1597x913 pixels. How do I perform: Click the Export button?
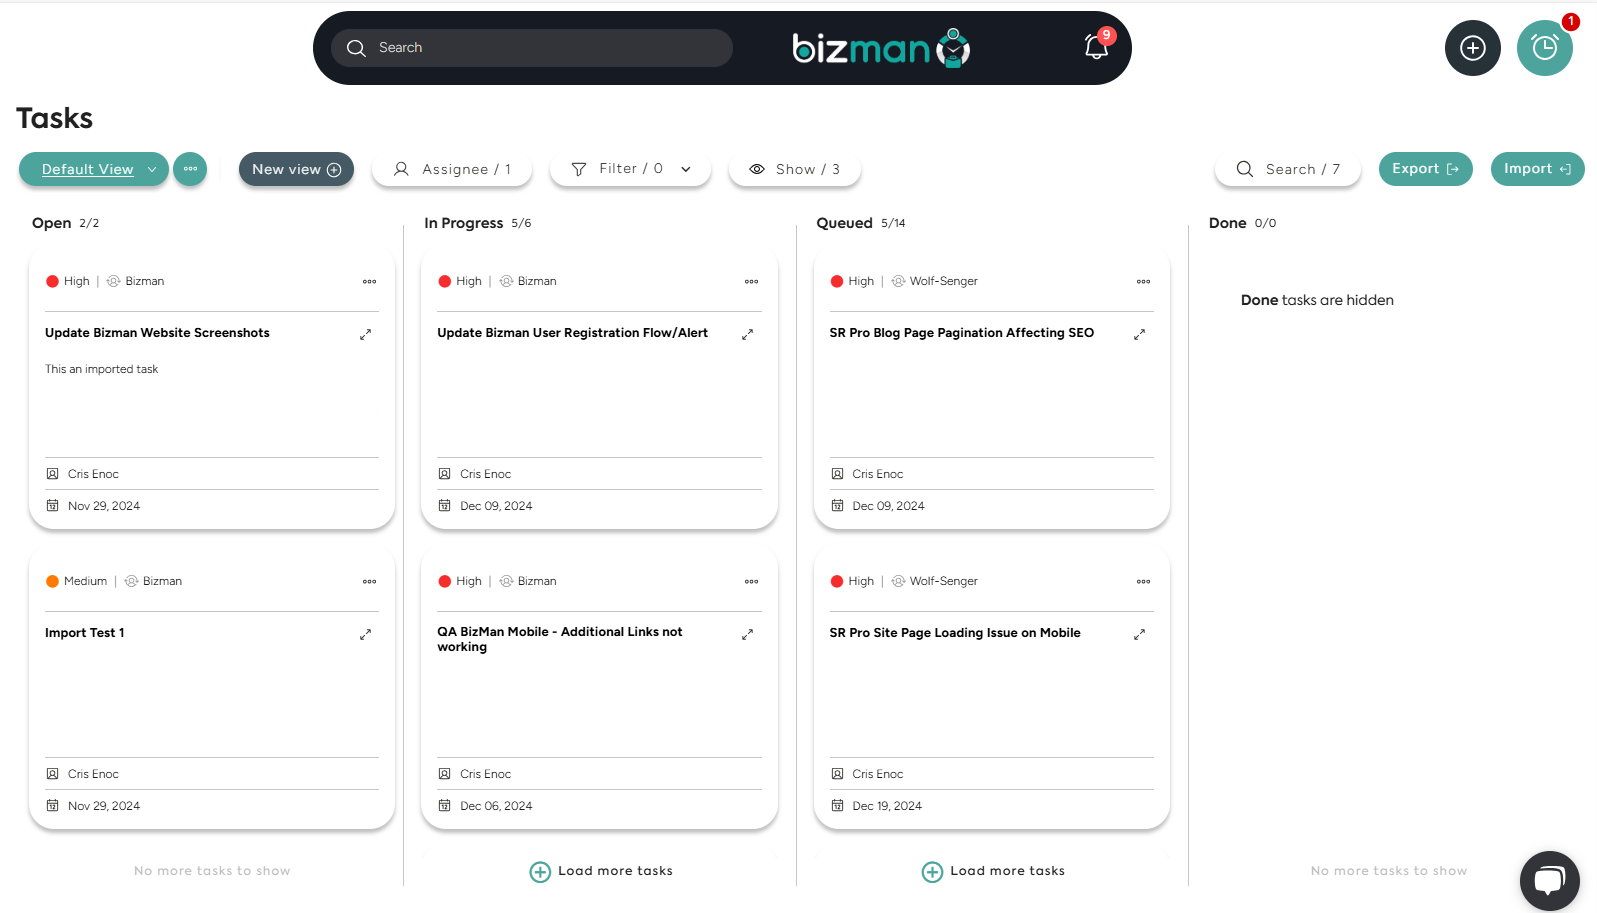pyautogui.click(x=1425, y=169)
